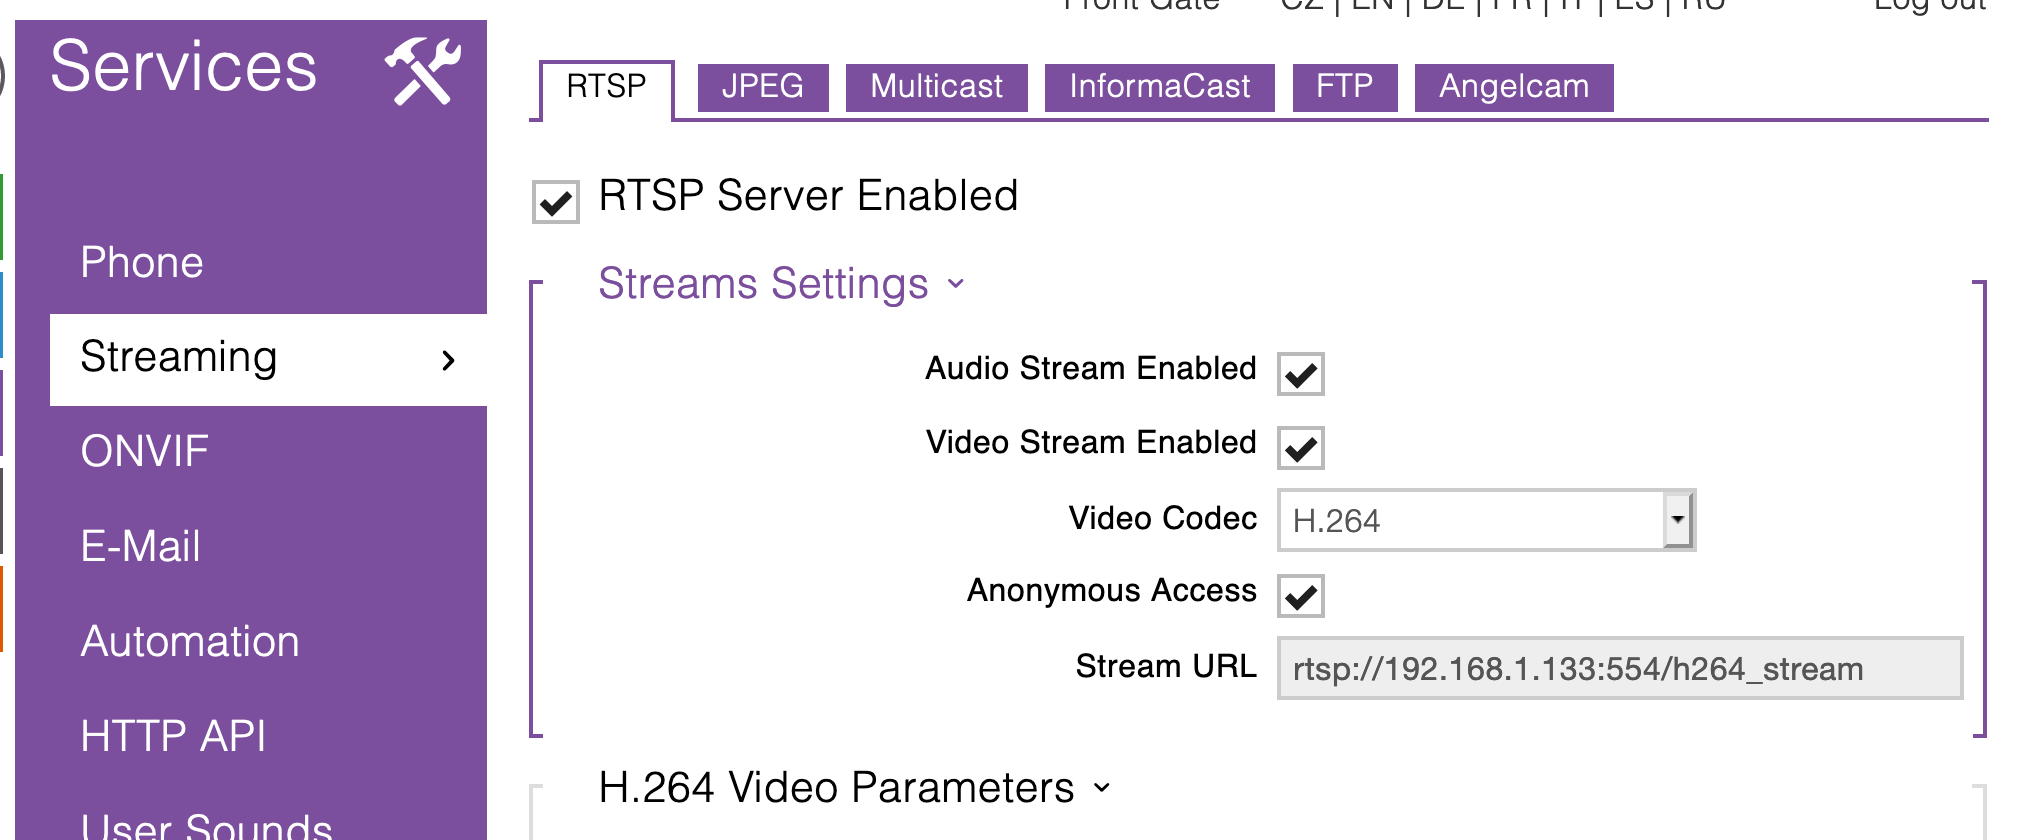Click the Services tools icon
Screen dimensions: 2022x840
point(423,70)
